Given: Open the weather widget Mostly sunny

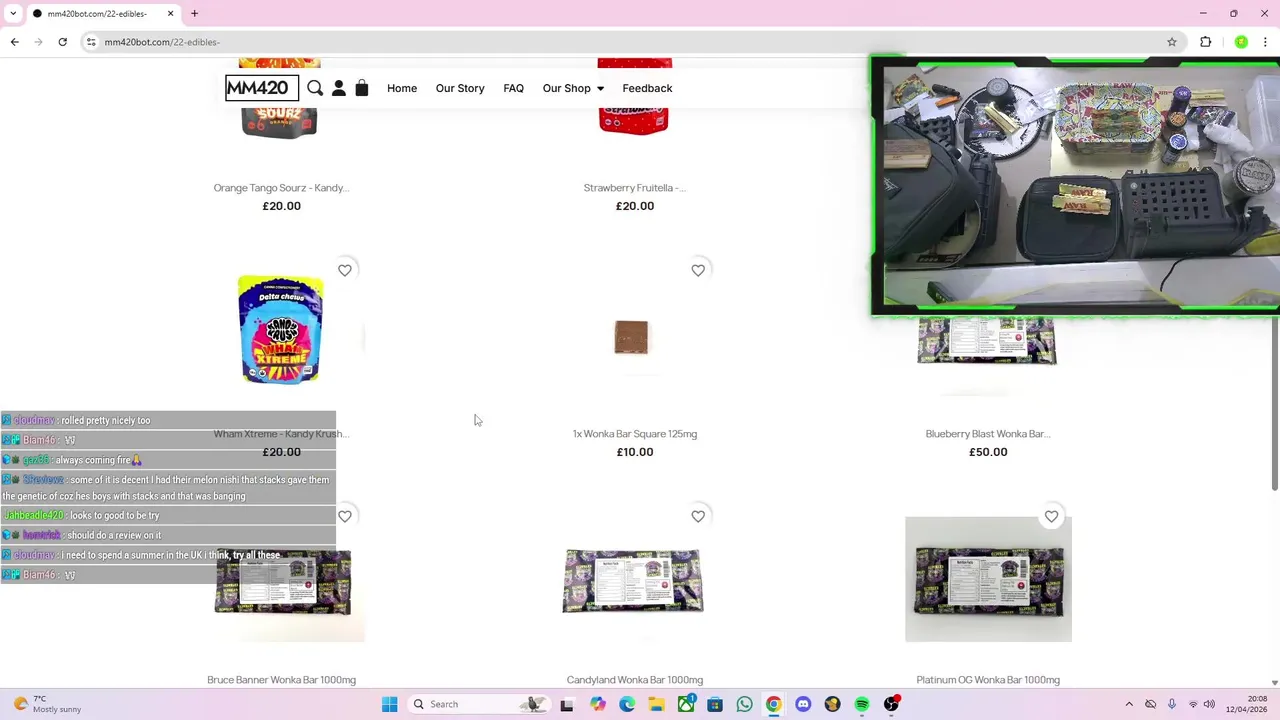Looking at the screenshot, I should click(46, 704).
